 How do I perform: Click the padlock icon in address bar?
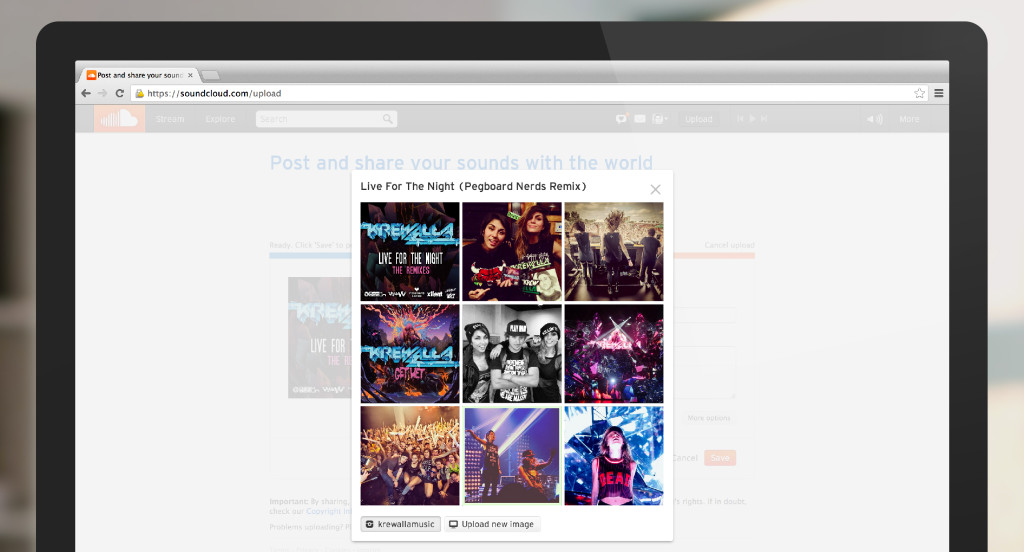click(139, 93)
